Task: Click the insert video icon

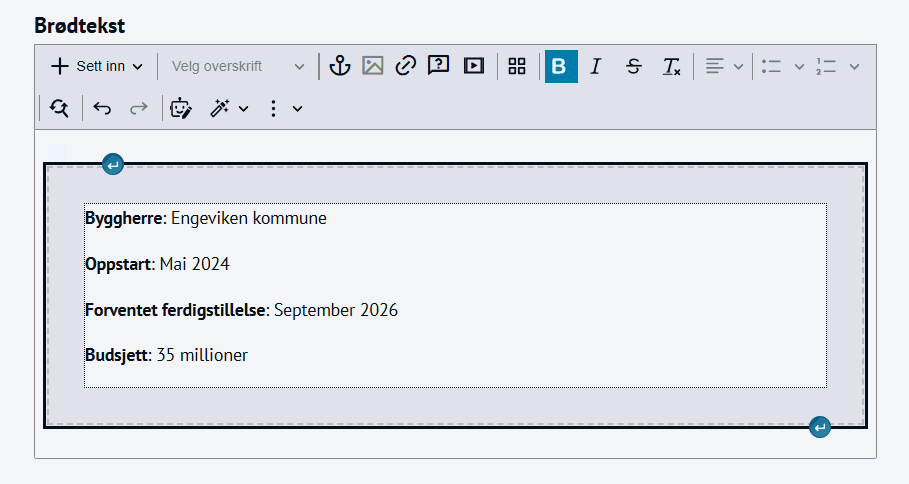Action: tap(474, 67)
